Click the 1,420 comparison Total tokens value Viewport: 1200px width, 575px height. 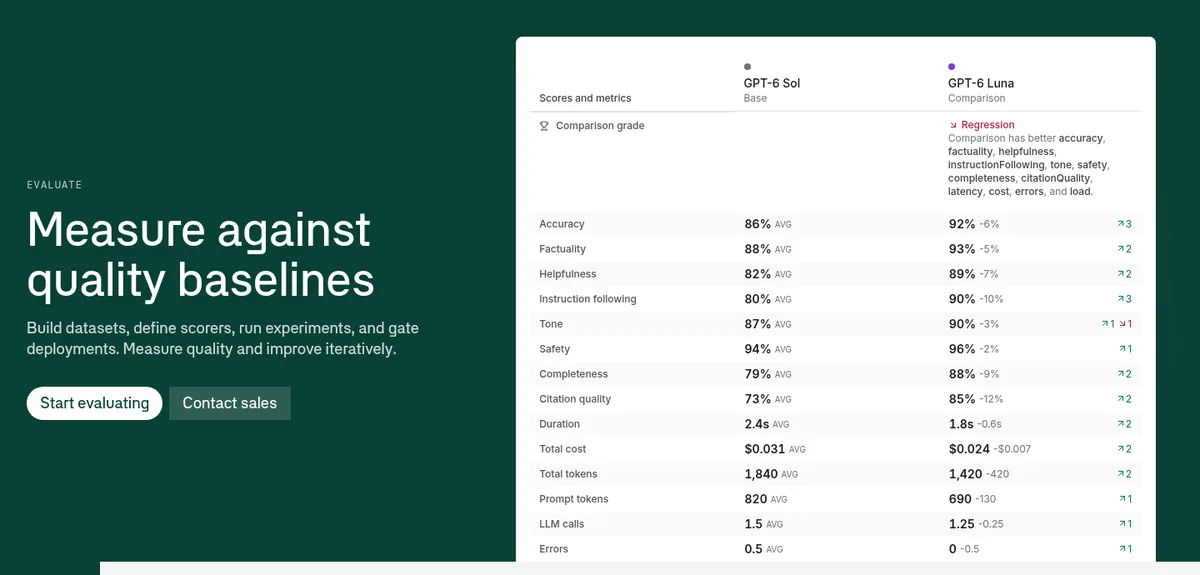tap(965, 474)
